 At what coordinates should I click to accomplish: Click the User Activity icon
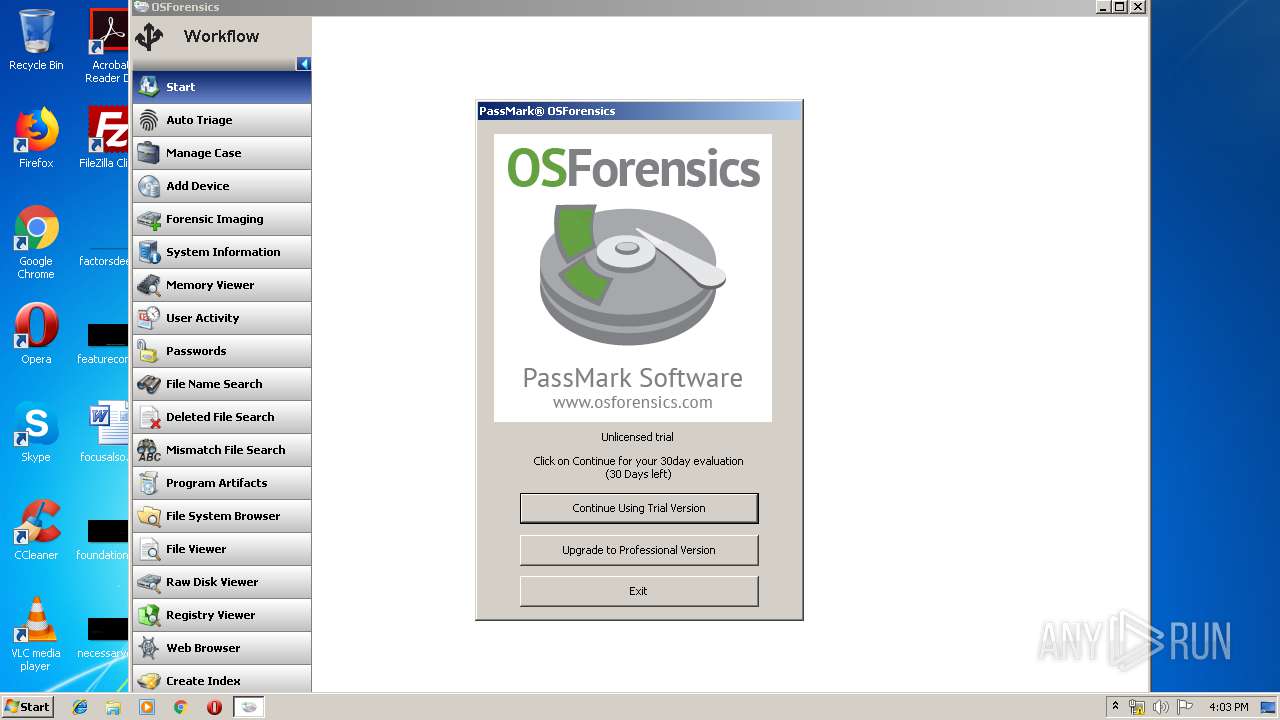tap(148, 318)
